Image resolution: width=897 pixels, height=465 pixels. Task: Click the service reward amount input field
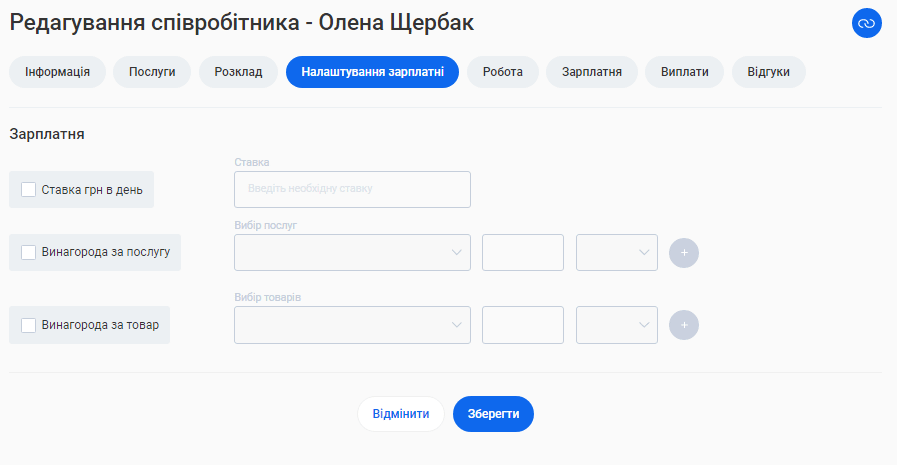coord(523,253)
